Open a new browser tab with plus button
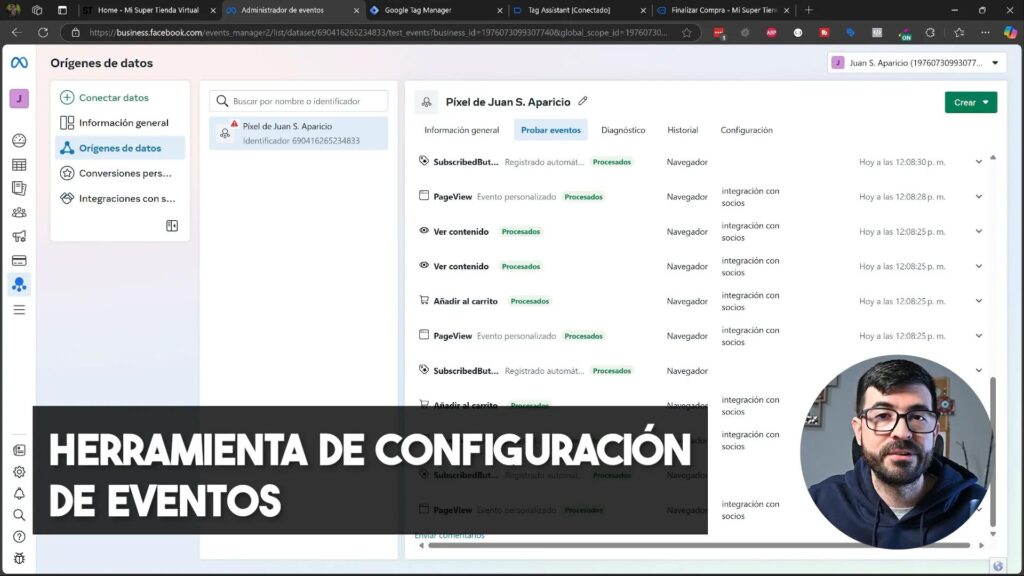This screenshot has width=1024, height=576. pos(808,10)
